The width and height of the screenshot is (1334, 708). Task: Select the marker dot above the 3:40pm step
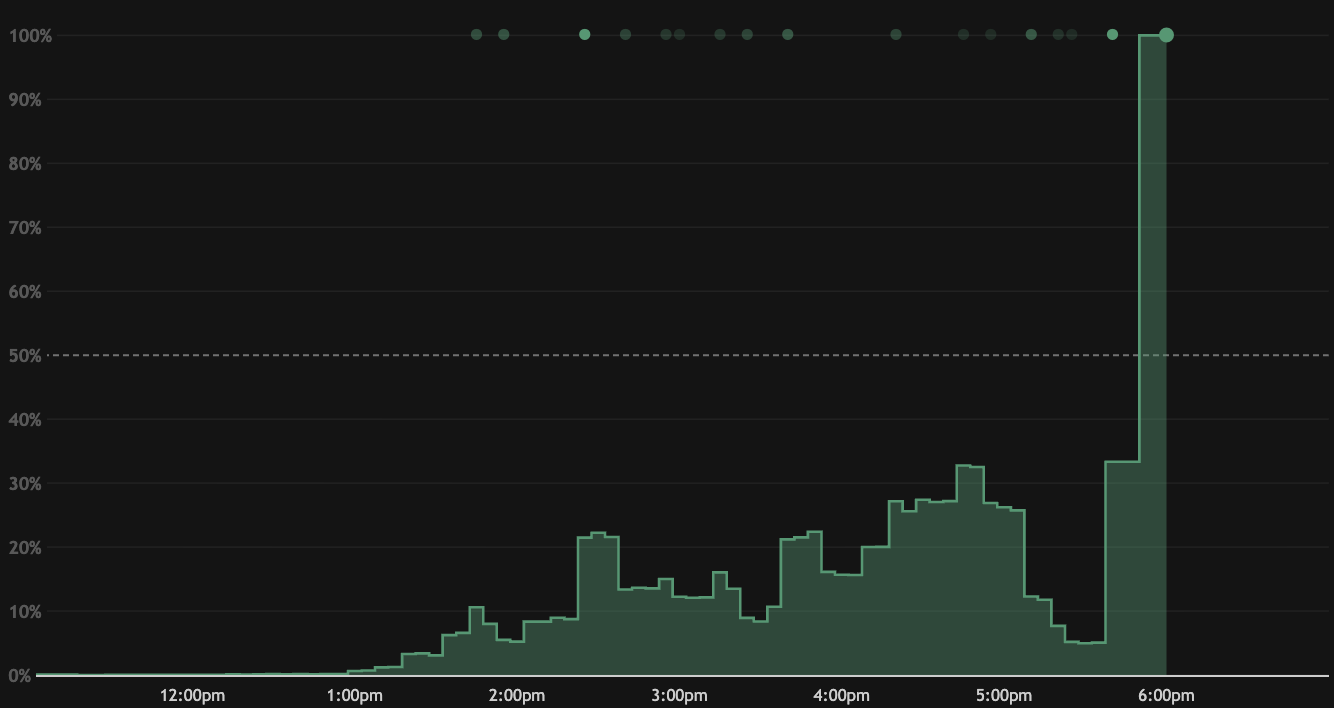pos(788,35)
